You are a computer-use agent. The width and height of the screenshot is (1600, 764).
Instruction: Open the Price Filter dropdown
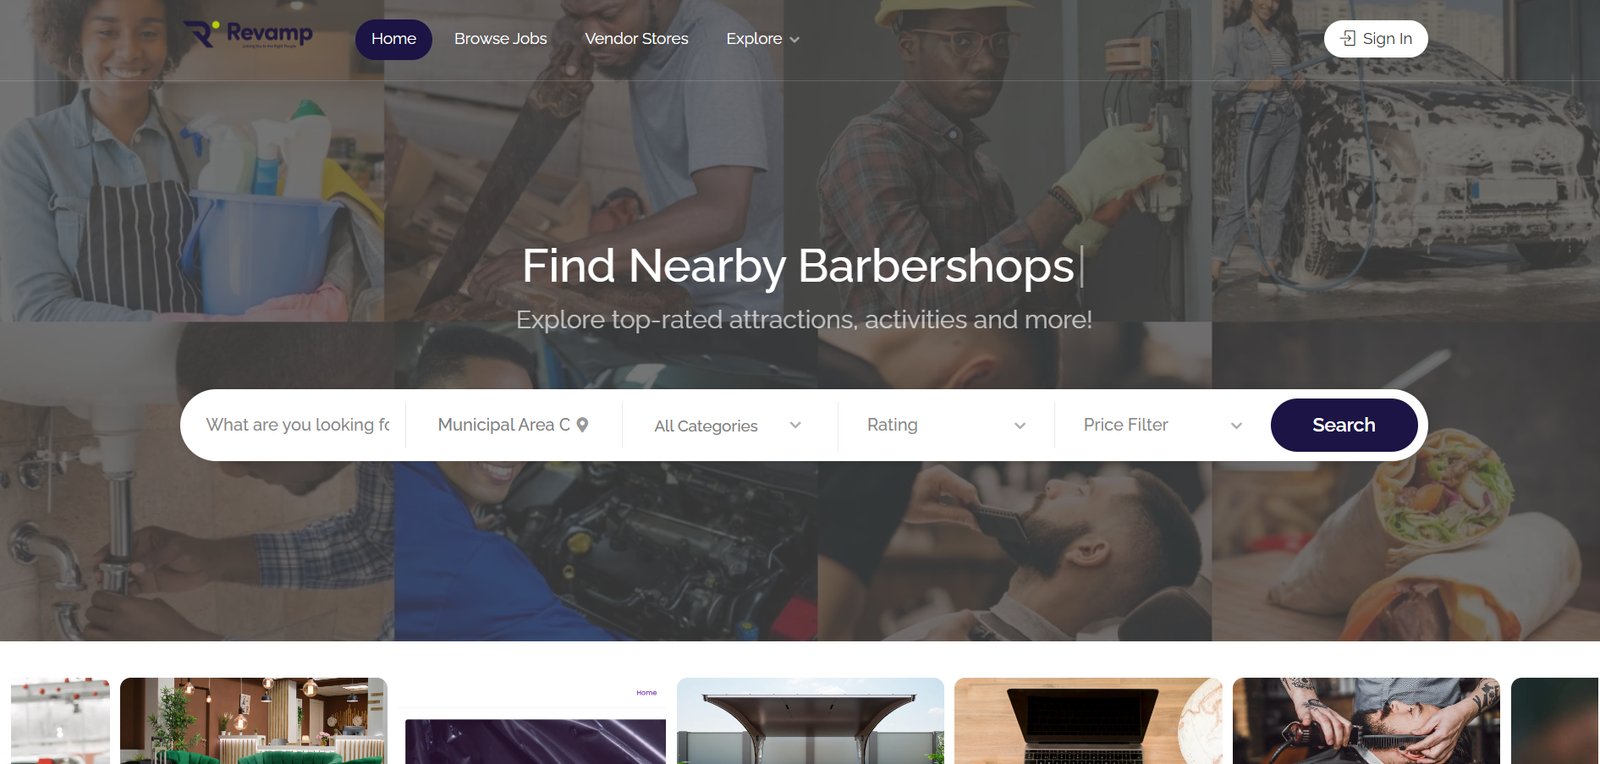1162,425
